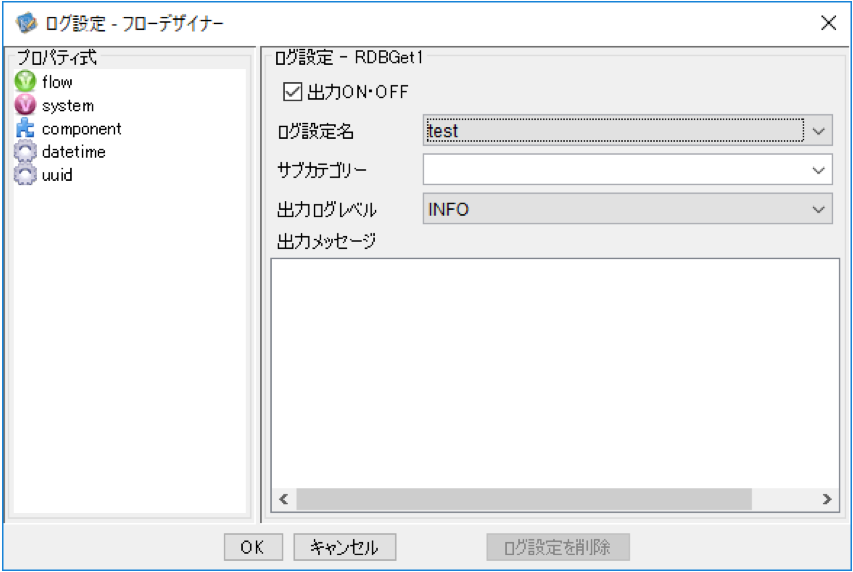
Task: Open the 出力ログレベル INFO dropdown
Action: [x=627, y=209]
